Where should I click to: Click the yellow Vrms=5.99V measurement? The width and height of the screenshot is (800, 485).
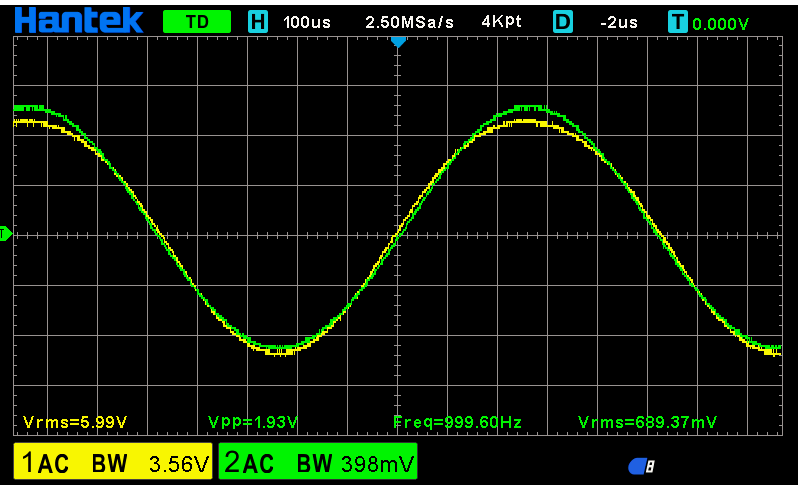tap(75, 422)
